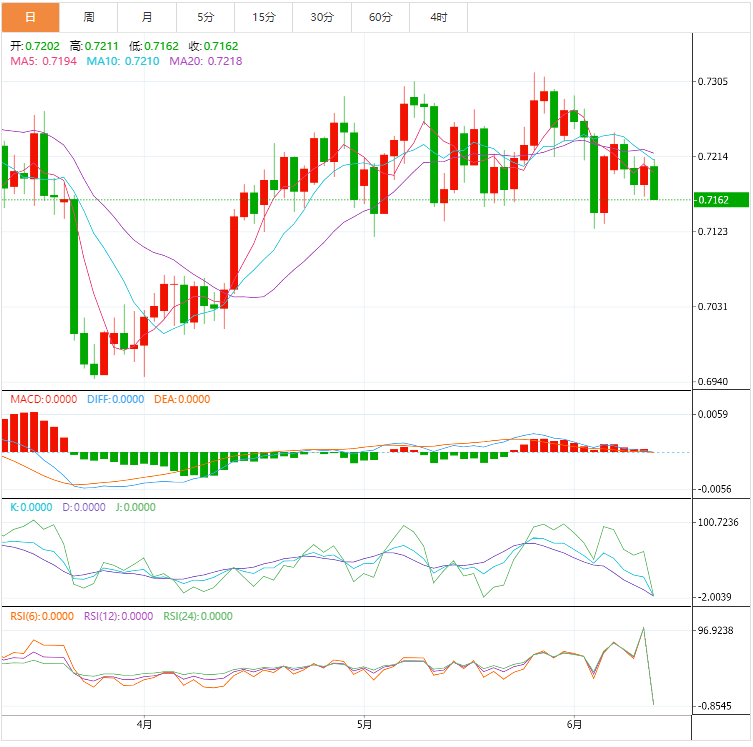Open the 60分 timeframe tab
The width and height of the screenshot is (753, 747).
381,17
